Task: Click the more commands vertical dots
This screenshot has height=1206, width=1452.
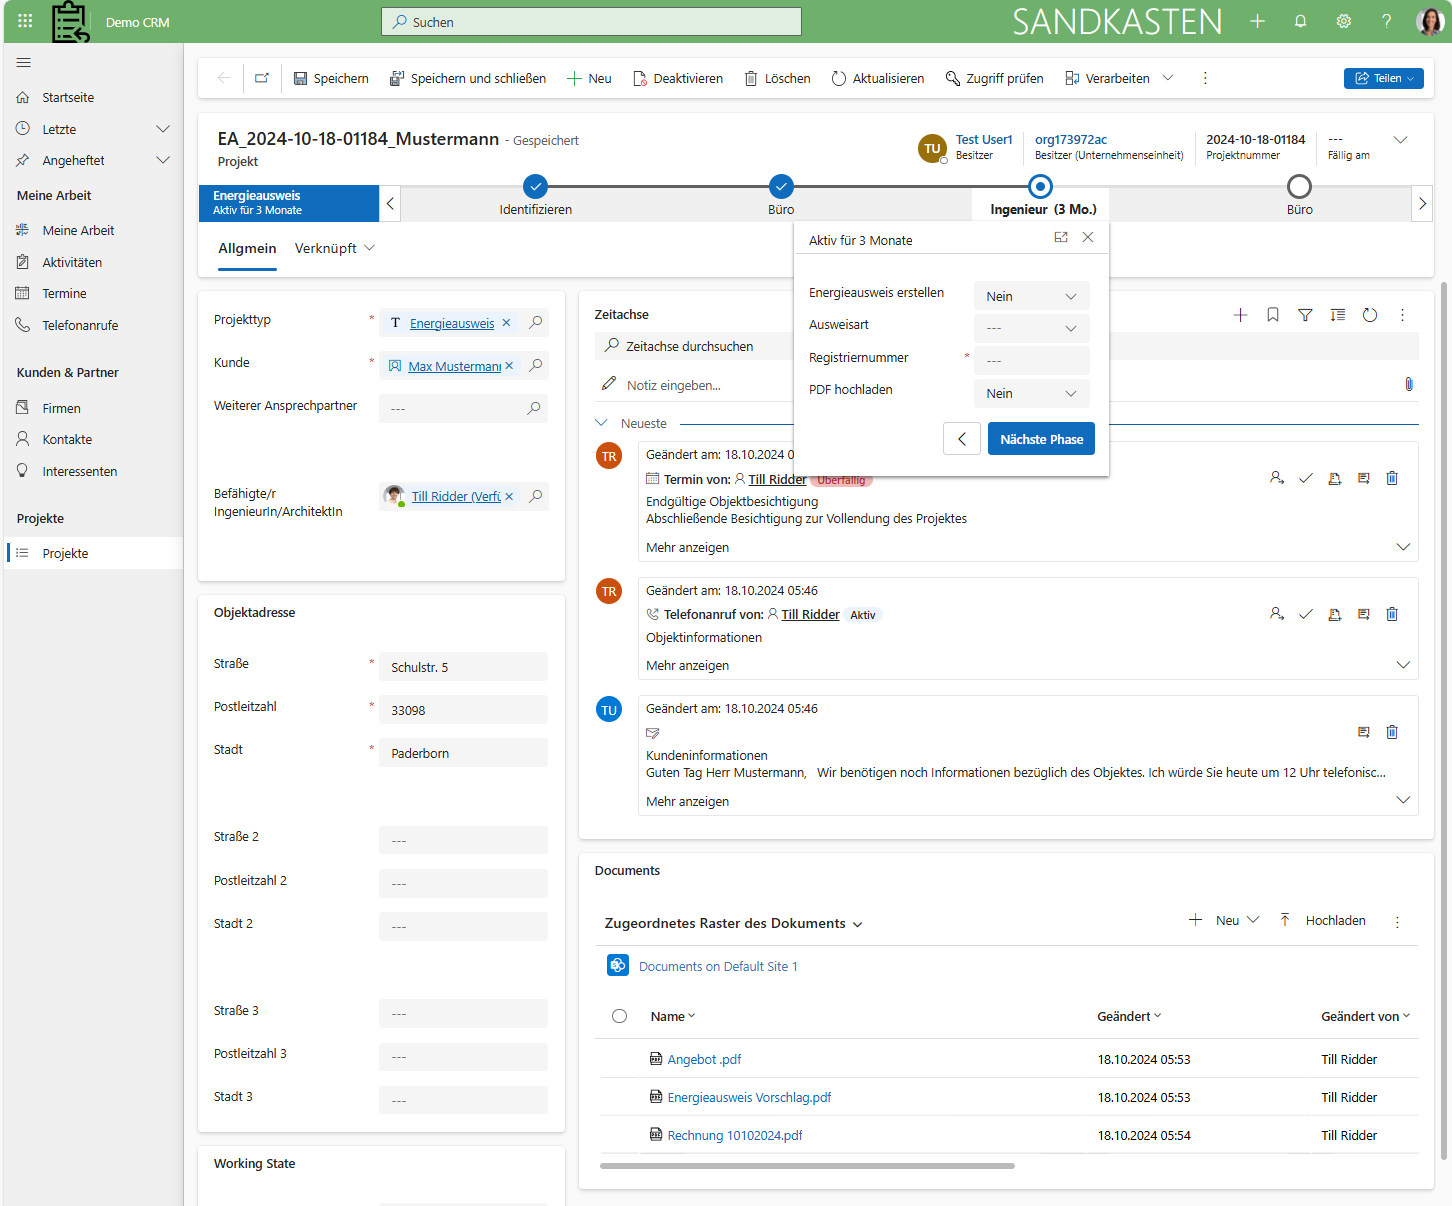Action: (1205, 78)
